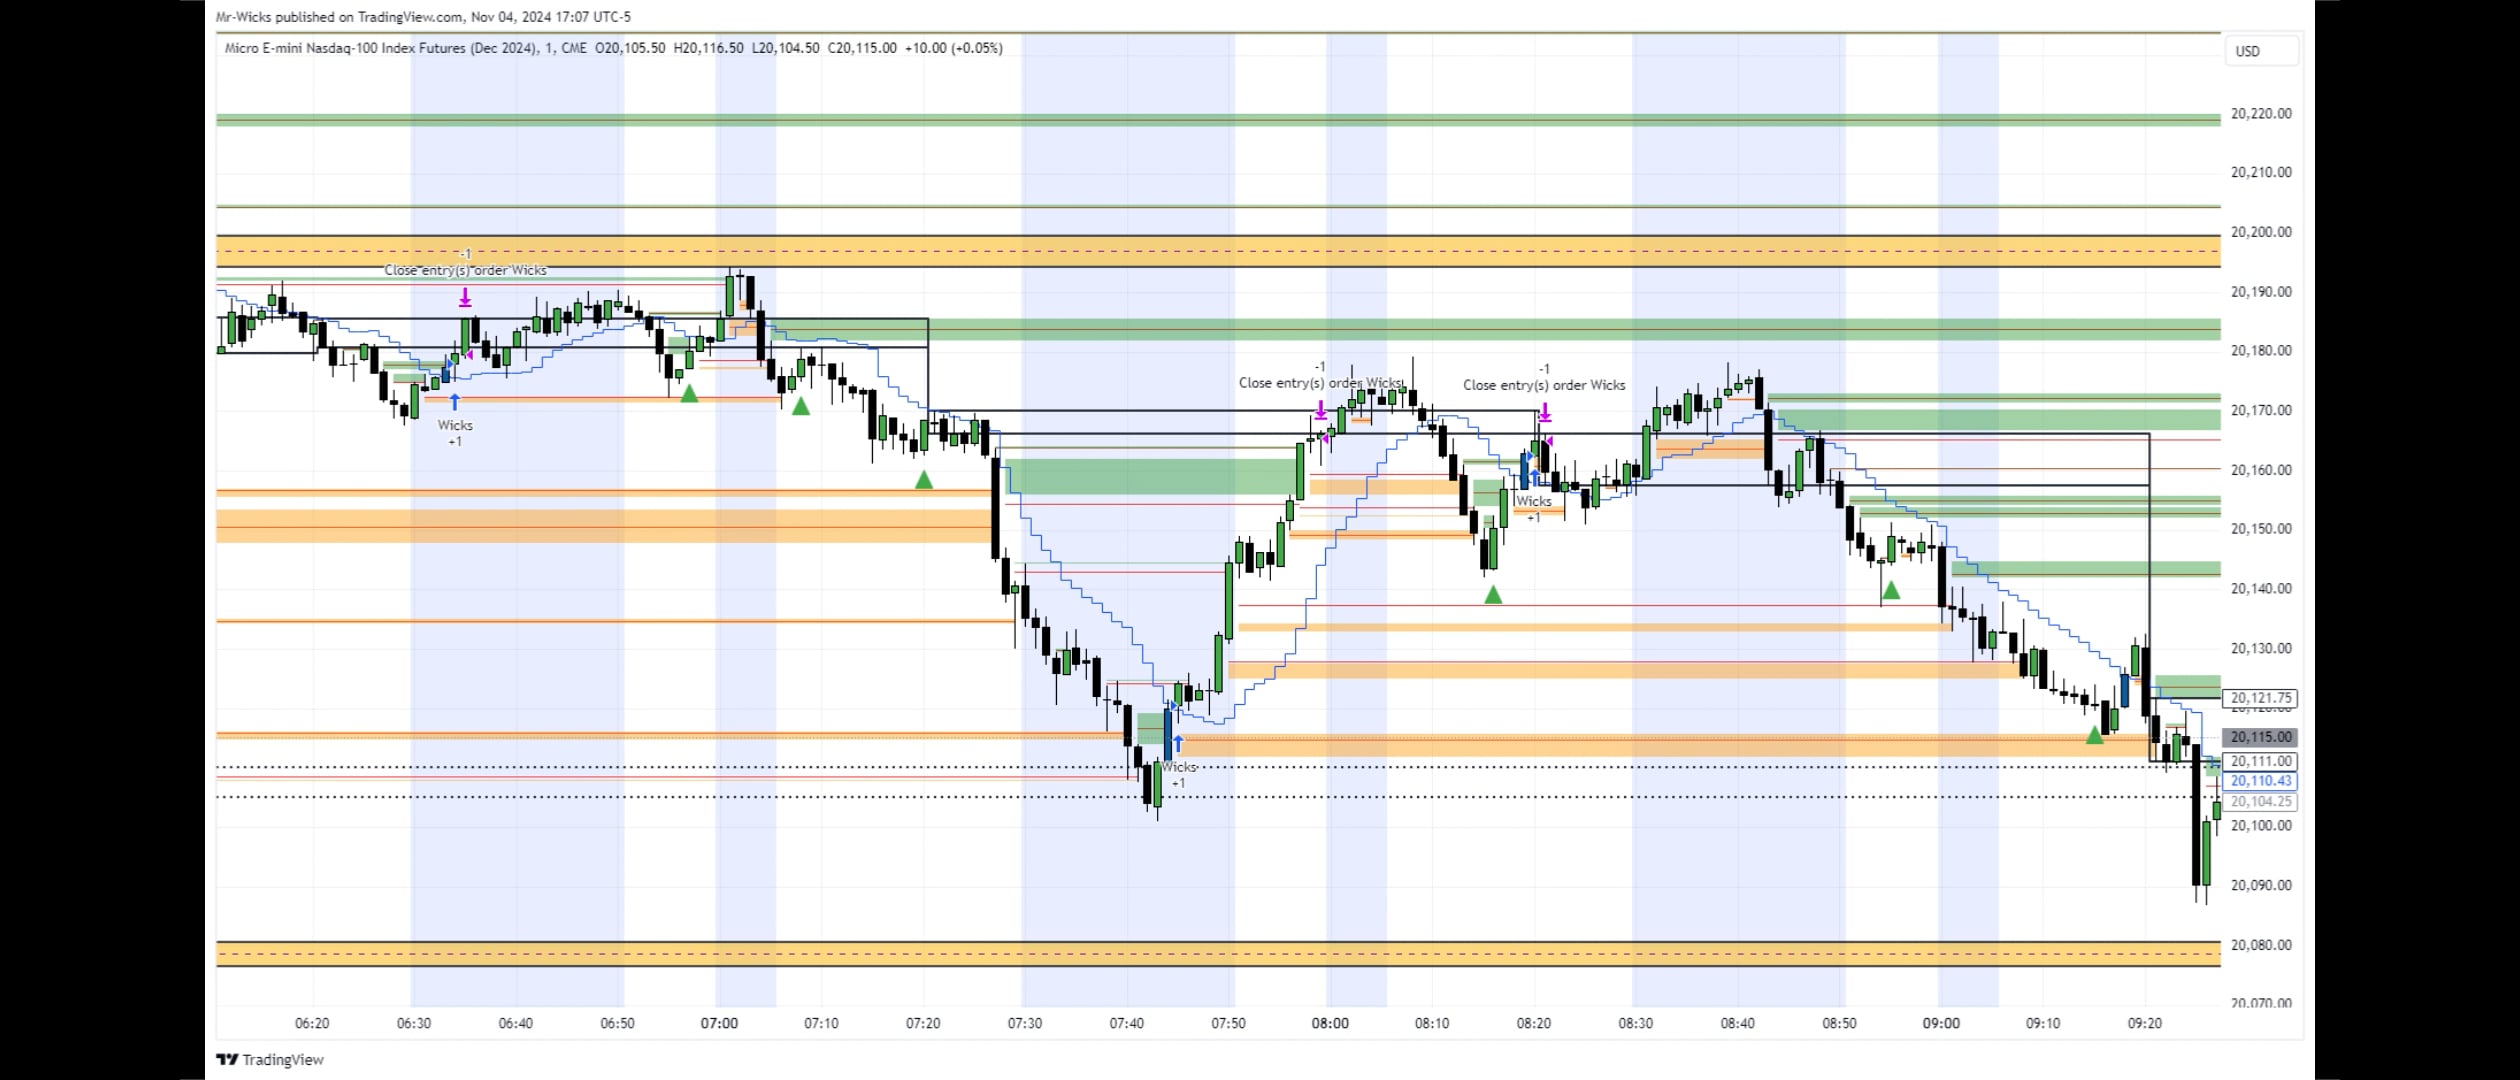Viewport: 2520px width, 1080px height.
Task: Open the TradingView logo link
Action: 271,1060
